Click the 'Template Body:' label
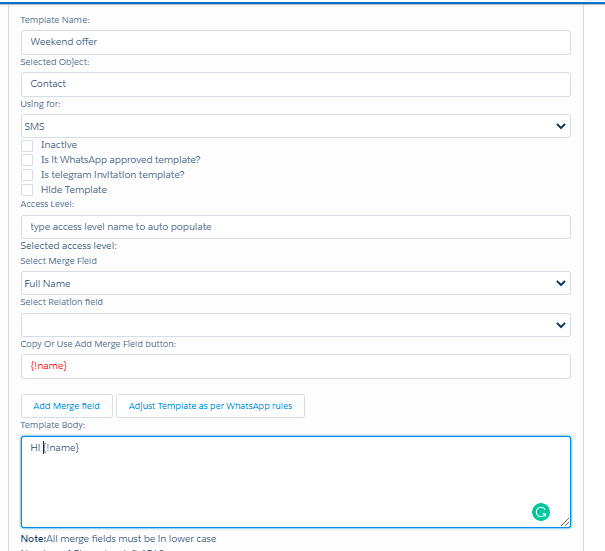The image size is (605, 551). pos(54,425)
